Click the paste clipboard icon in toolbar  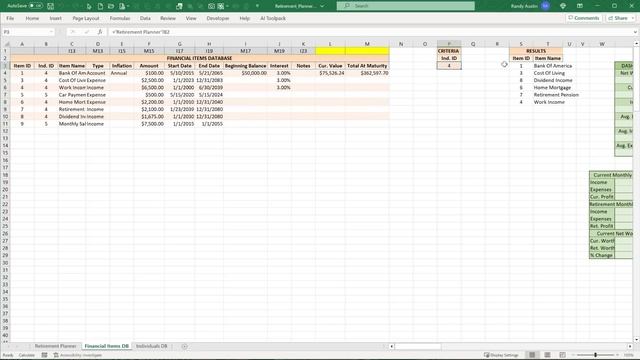[179, 6]
